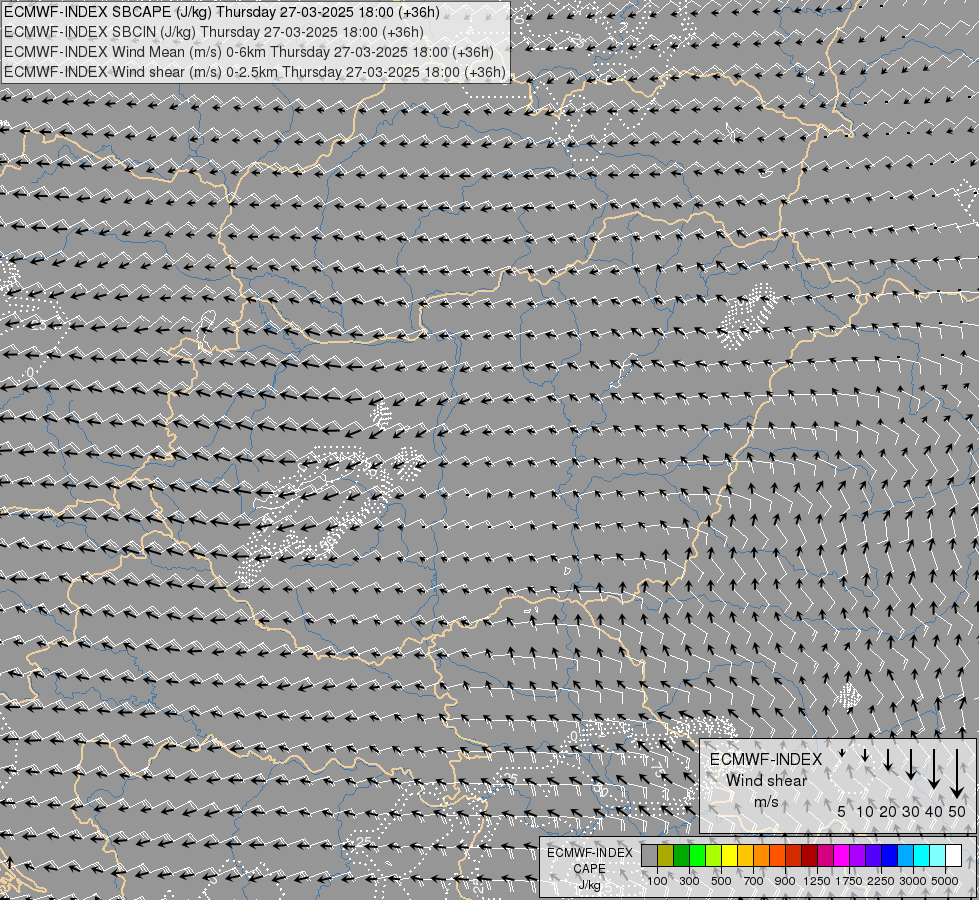Viewport: 979px width, 900px height.
Task: Pick the cyan swatch right after 3000
Action: click(x=922, y=856)
